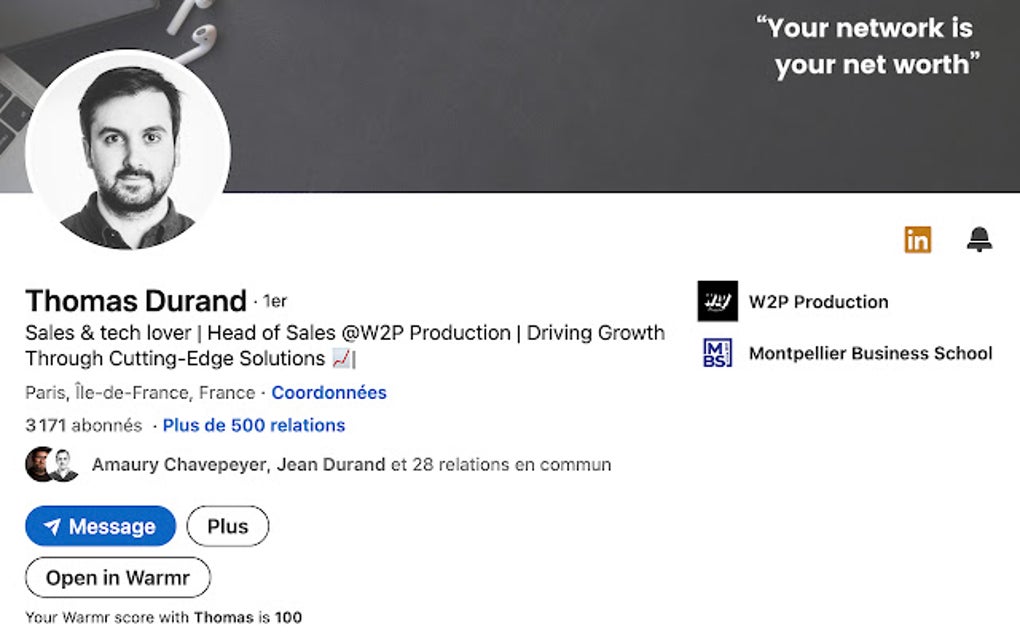Click the Warmr score text line
1020x638 pixels.
[x=163, y=617]
